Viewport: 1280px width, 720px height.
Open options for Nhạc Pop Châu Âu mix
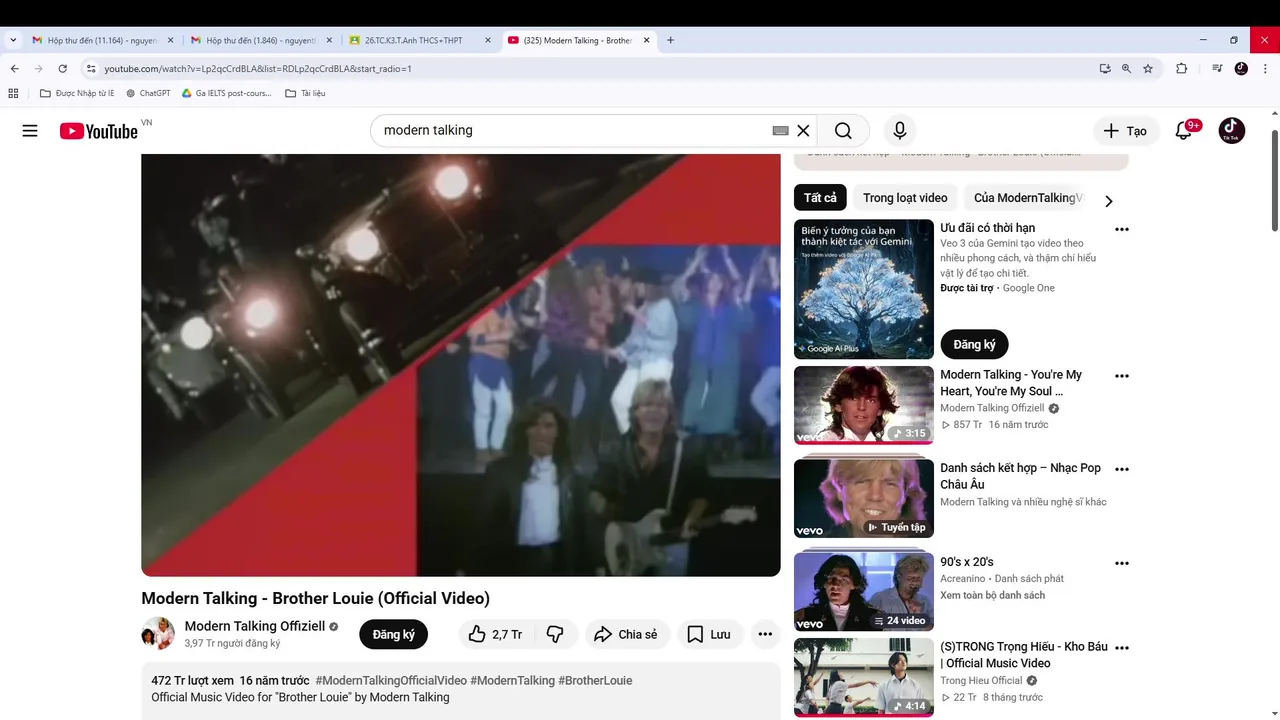click(x=1122, y=469)
